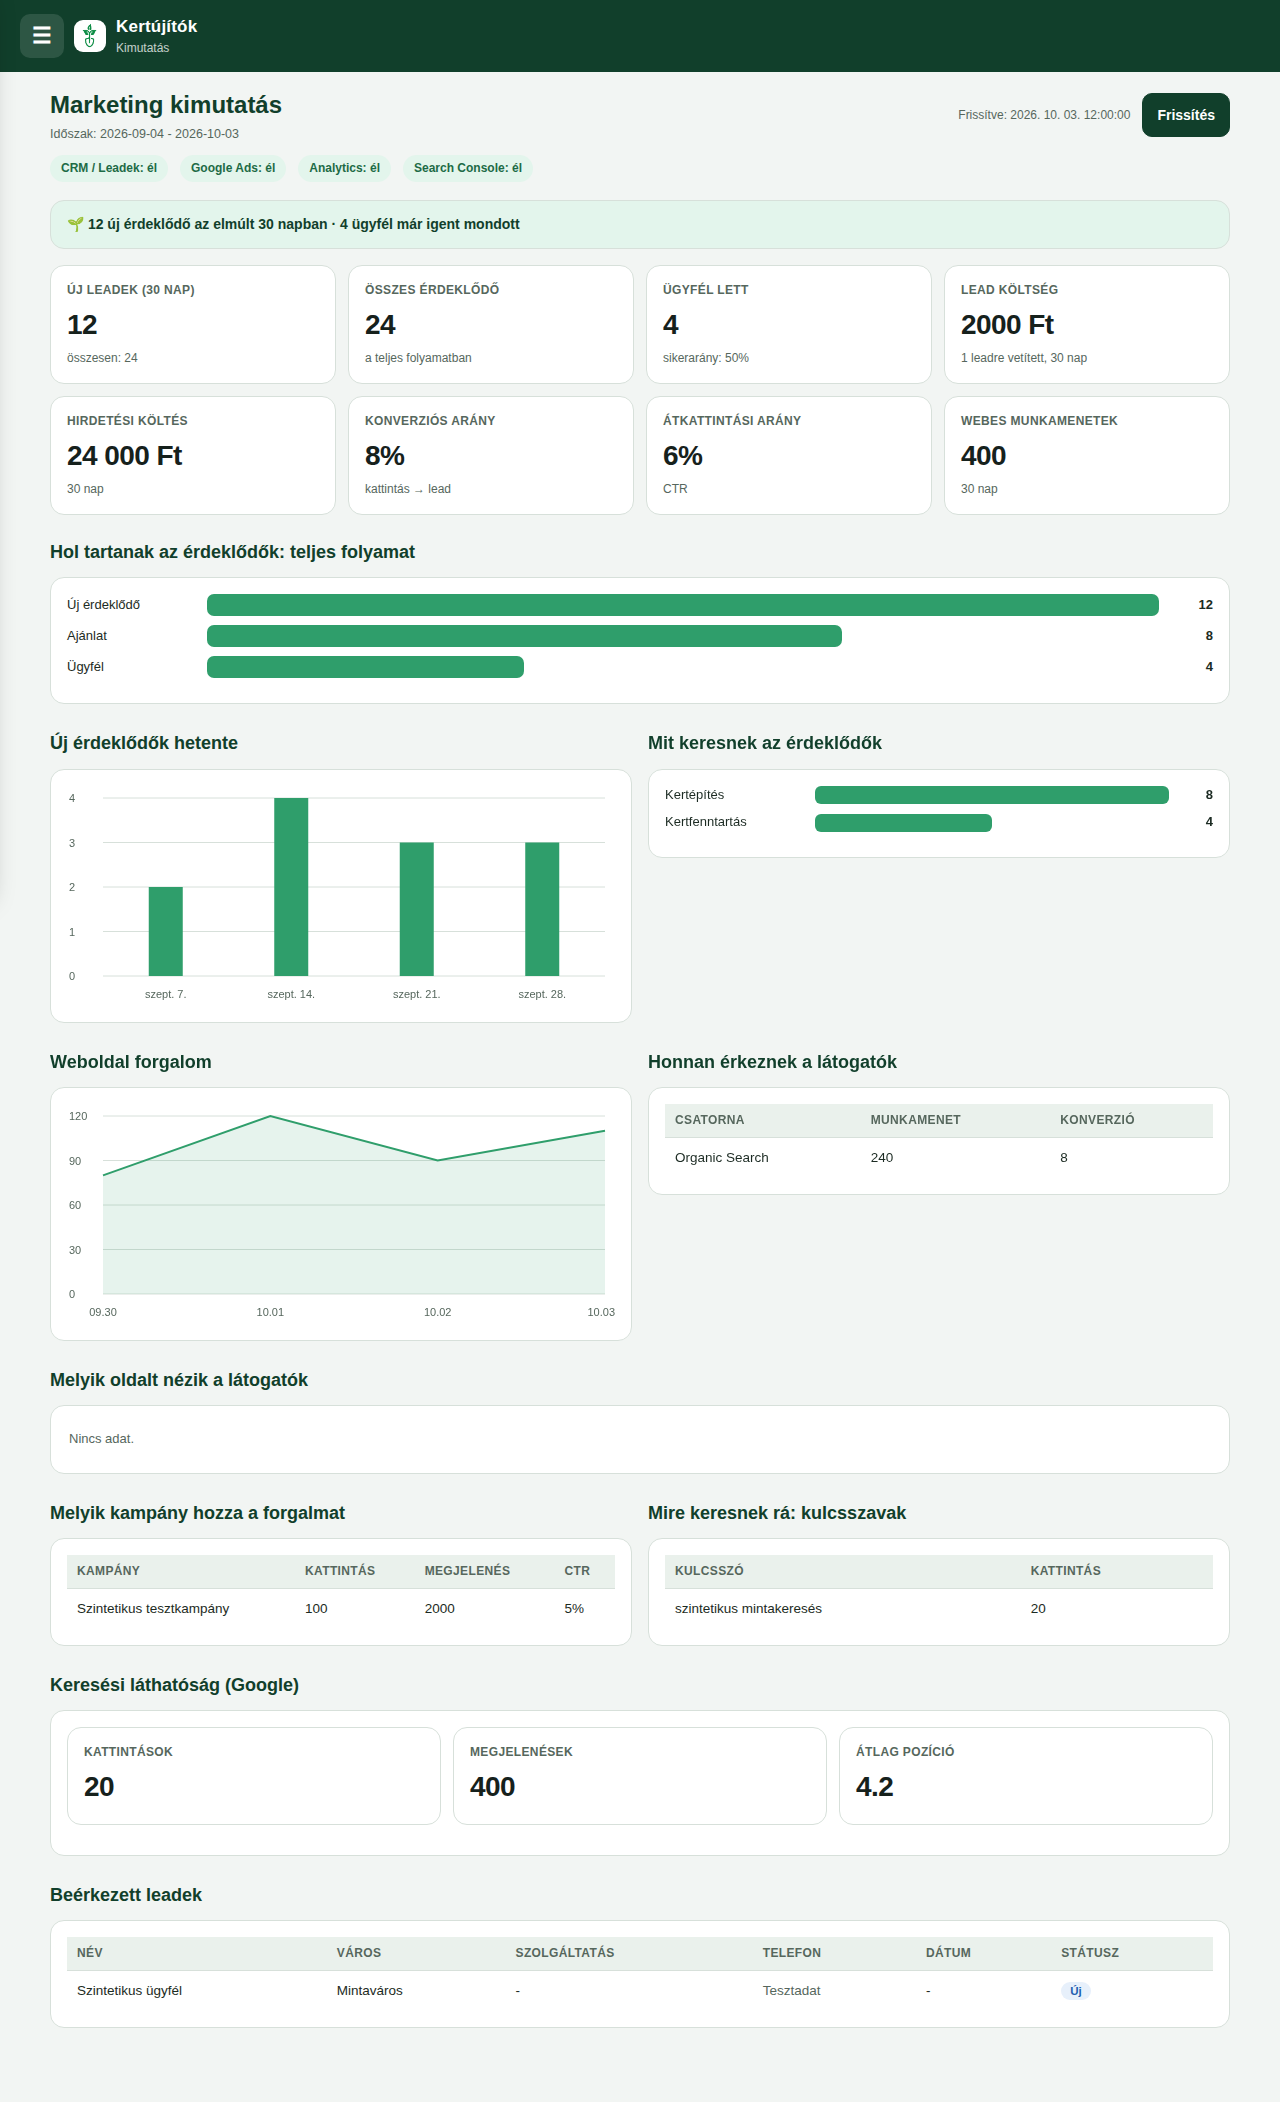Select the Analytics status chip
The image size is (1280, 2102).
pyautogui.click(x=344, y=168)
